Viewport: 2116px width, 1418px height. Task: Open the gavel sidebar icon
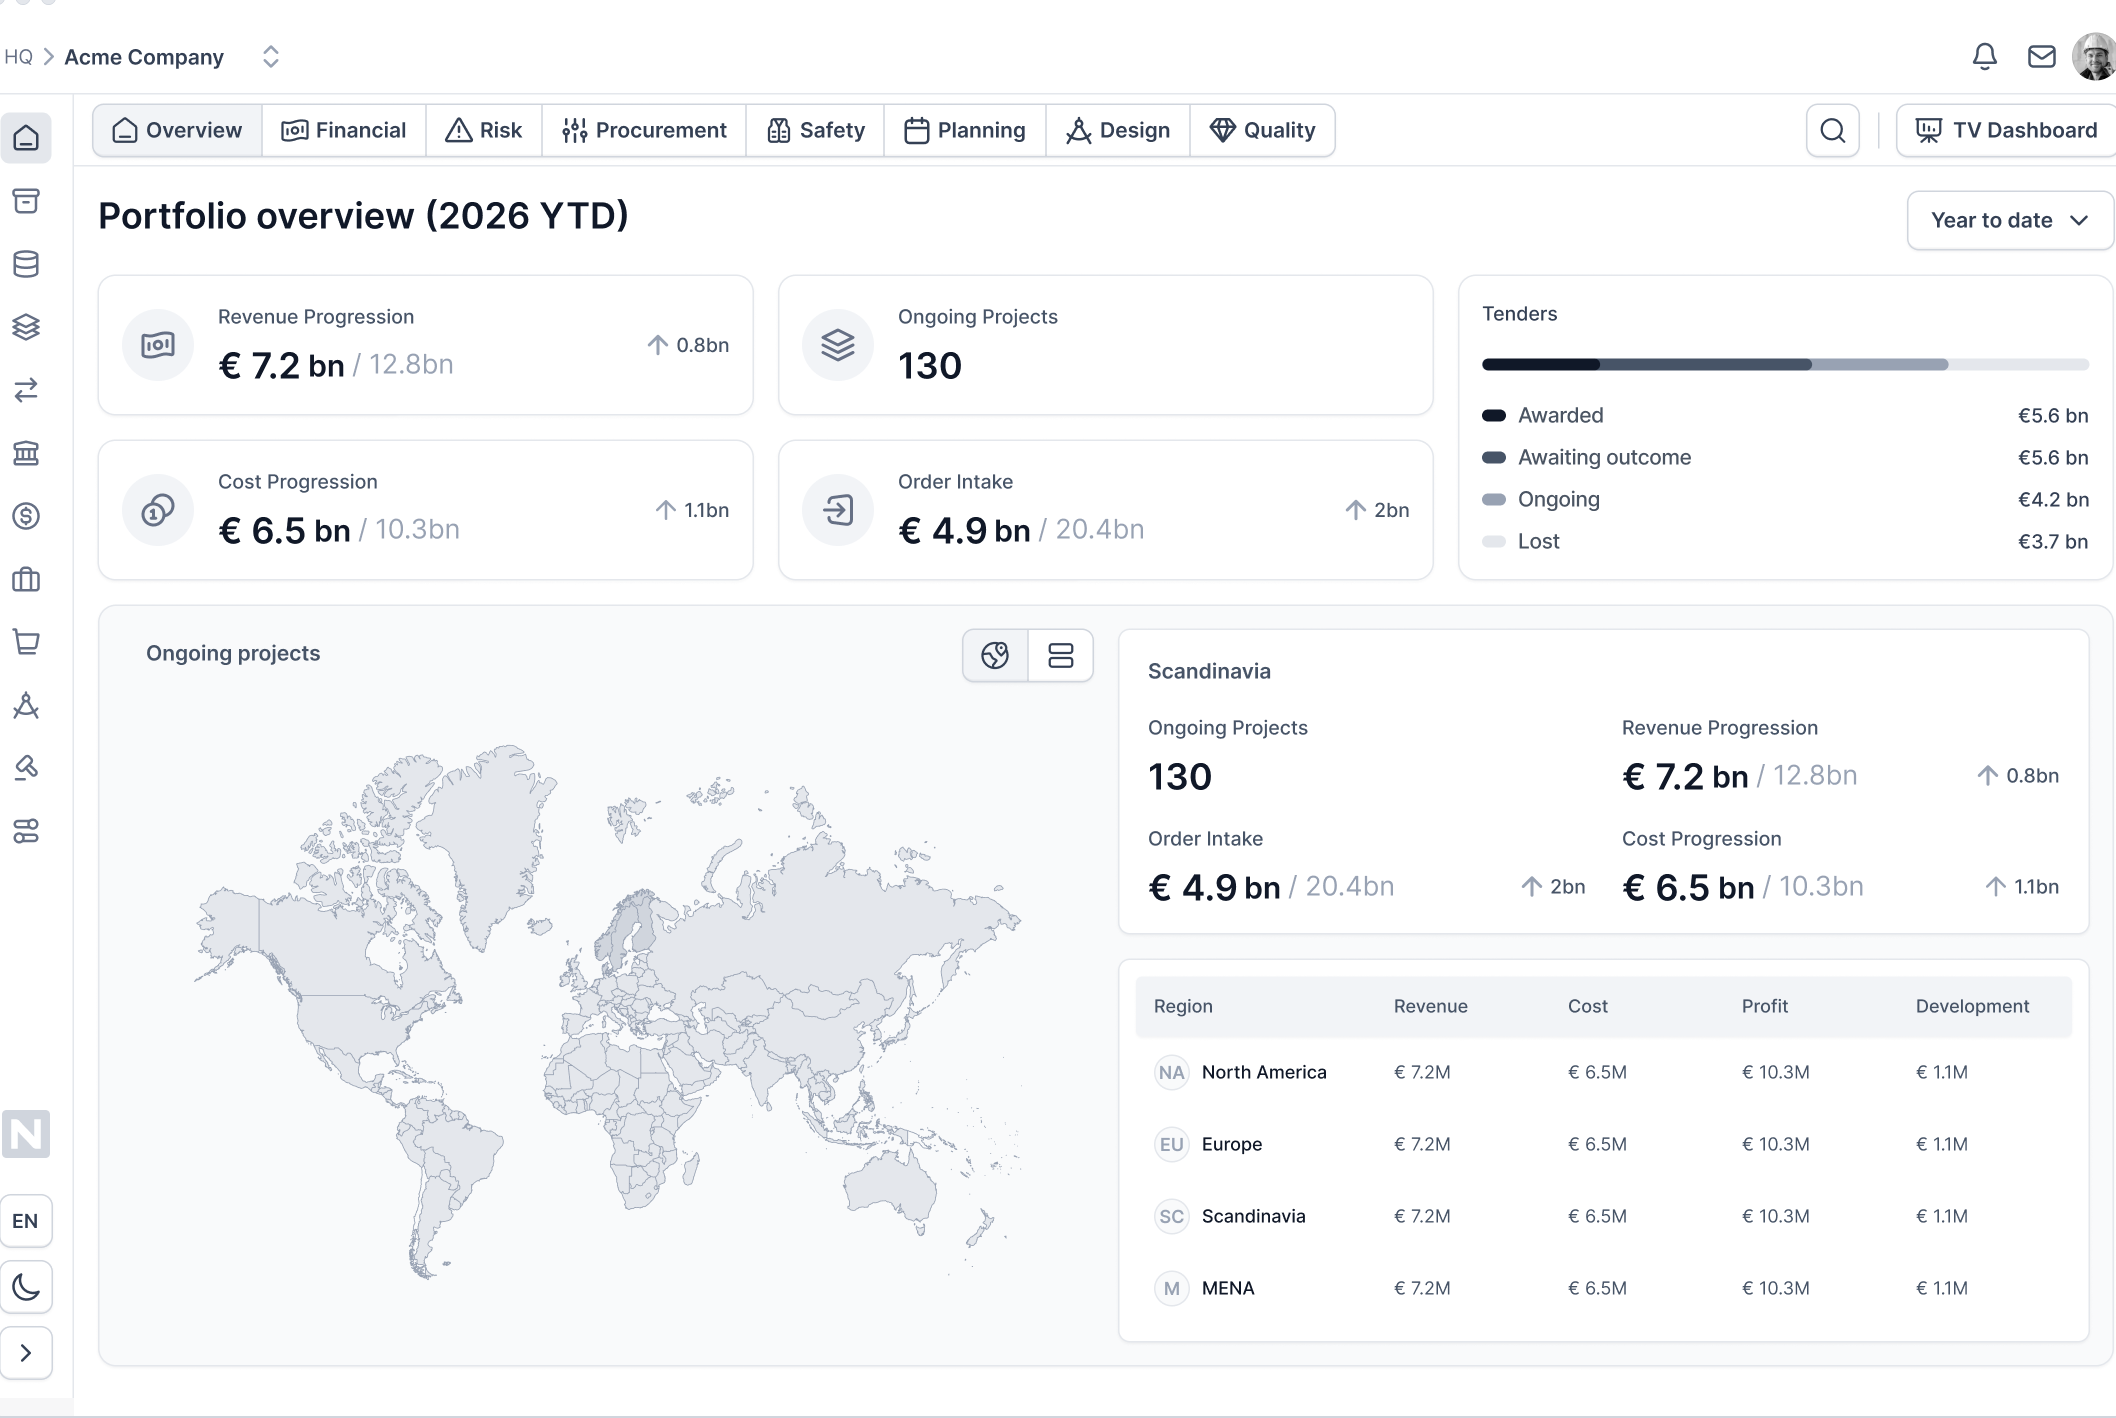[26, 768]
